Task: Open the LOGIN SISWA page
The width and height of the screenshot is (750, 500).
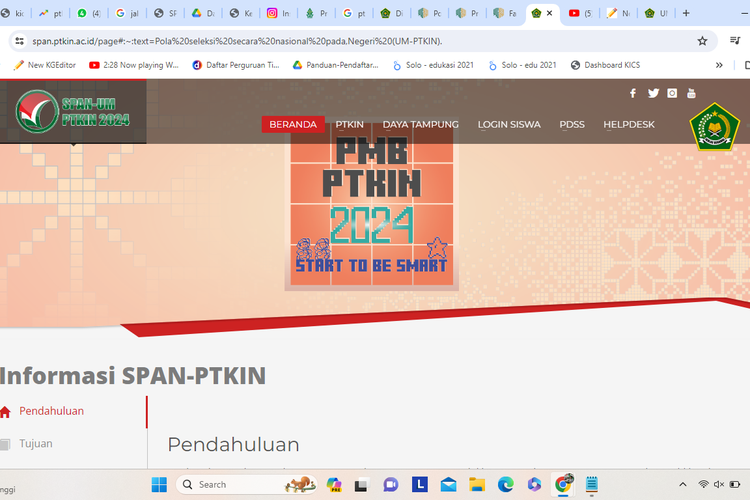Action: [509, 125]
